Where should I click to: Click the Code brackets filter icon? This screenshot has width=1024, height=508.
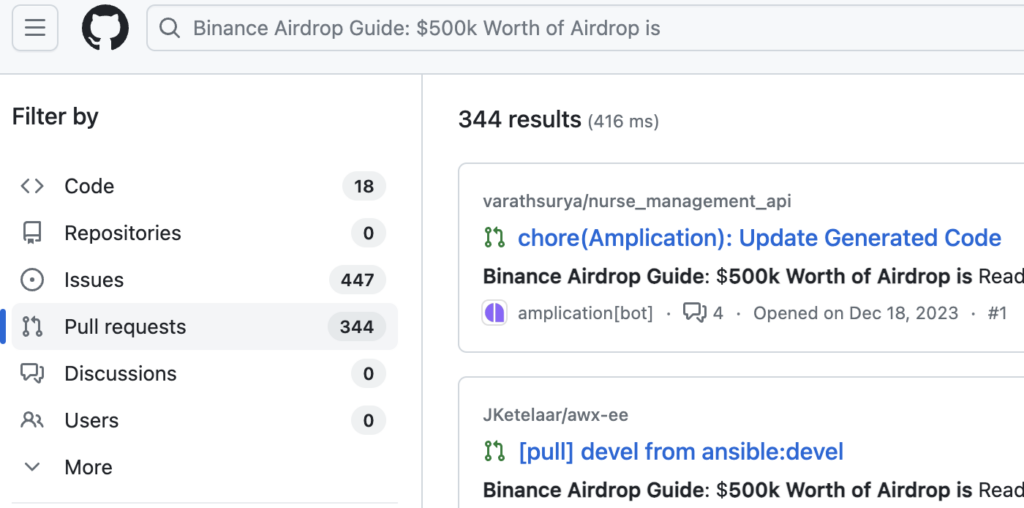32,186
